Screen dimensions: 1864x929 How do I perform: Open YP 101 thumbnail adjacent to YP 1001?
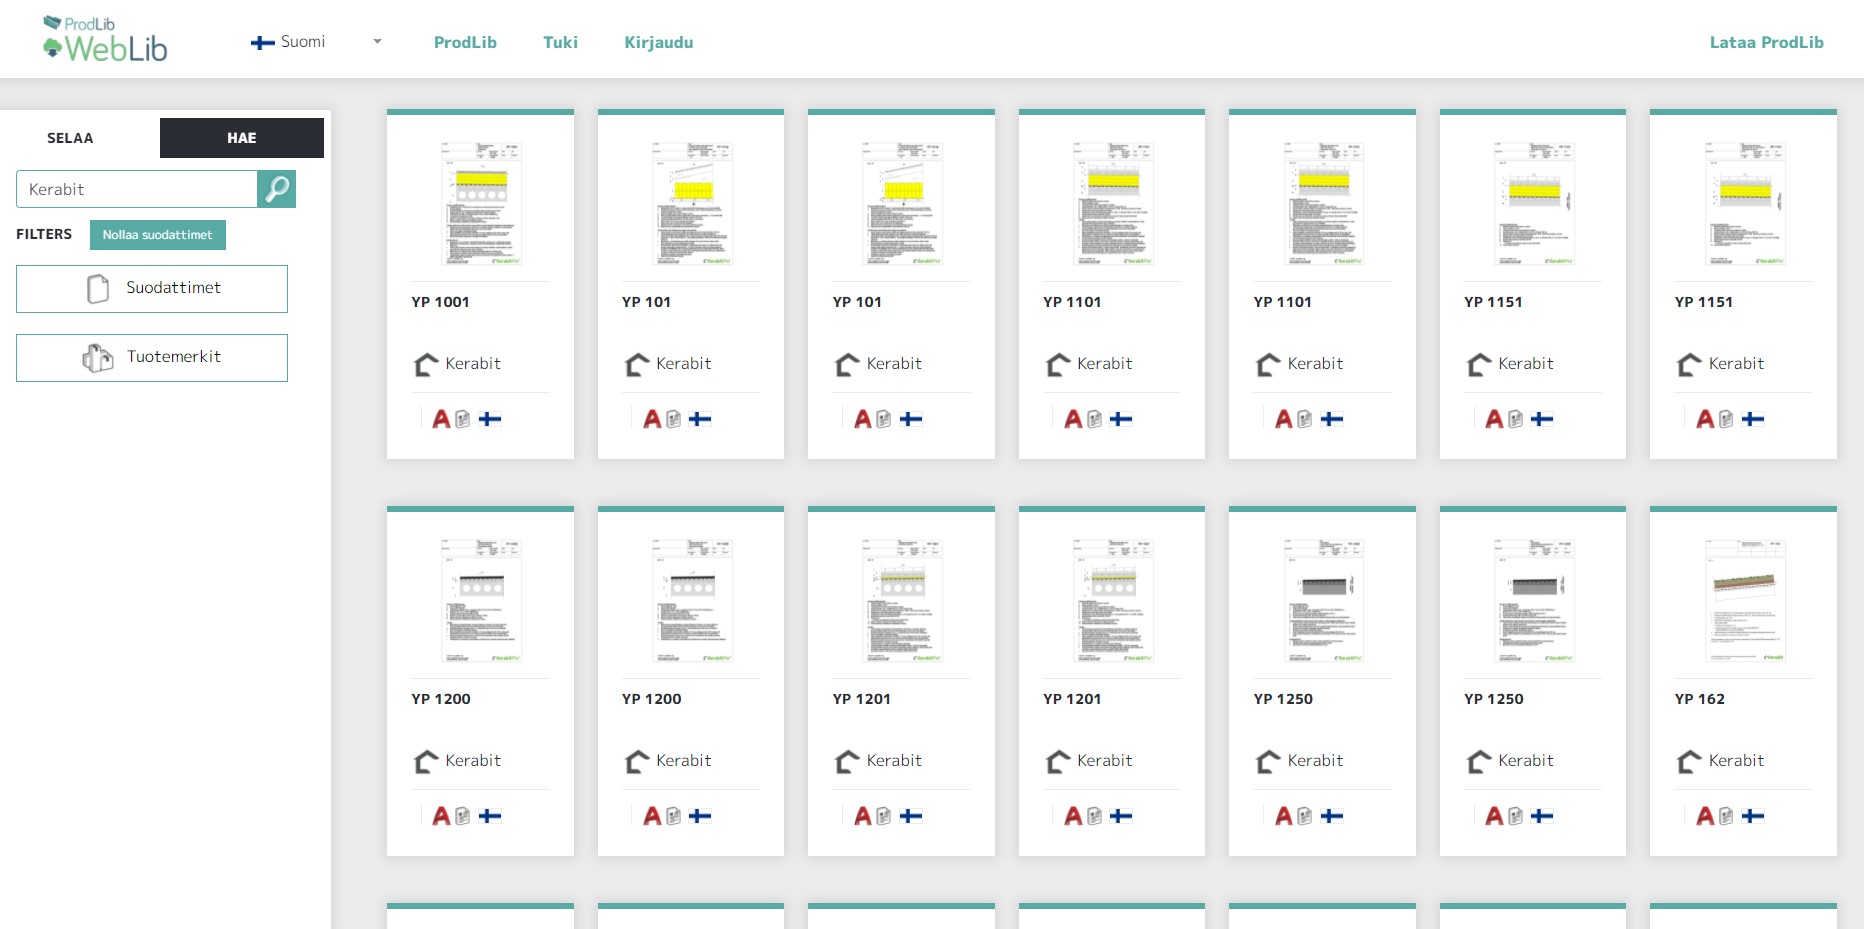pyautogui.click(x=692, y=203)
